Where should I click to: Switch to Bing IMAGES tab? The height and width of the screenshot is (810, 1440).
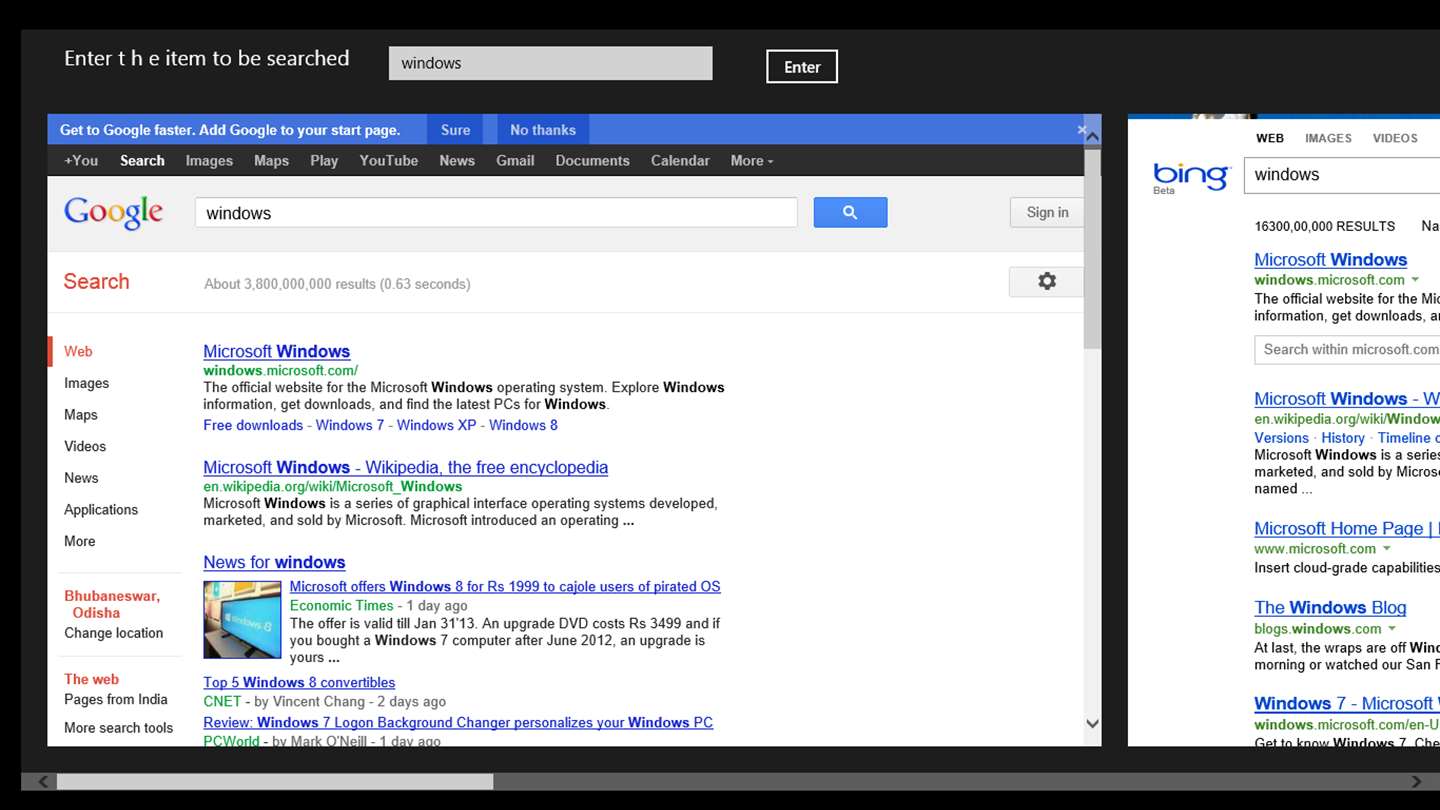tap(1328, 138)
